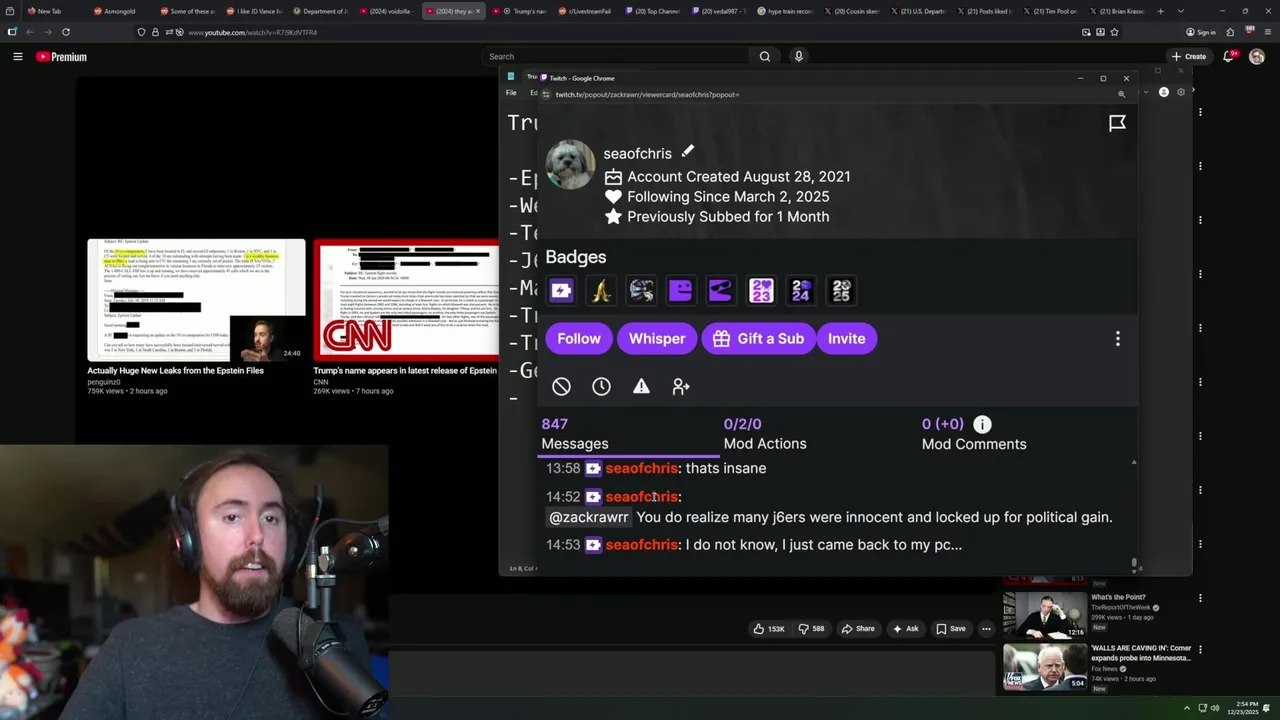Click Gift a Sub button
Image resolution: width=1280 pixels, height=720 pixels.
point(758,338)
